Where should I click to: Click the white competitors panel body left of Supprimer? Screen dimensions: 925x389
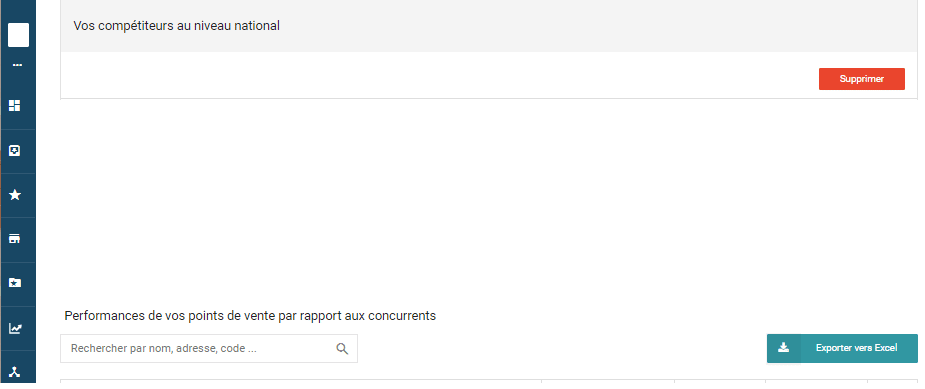[x=437, y=75]
